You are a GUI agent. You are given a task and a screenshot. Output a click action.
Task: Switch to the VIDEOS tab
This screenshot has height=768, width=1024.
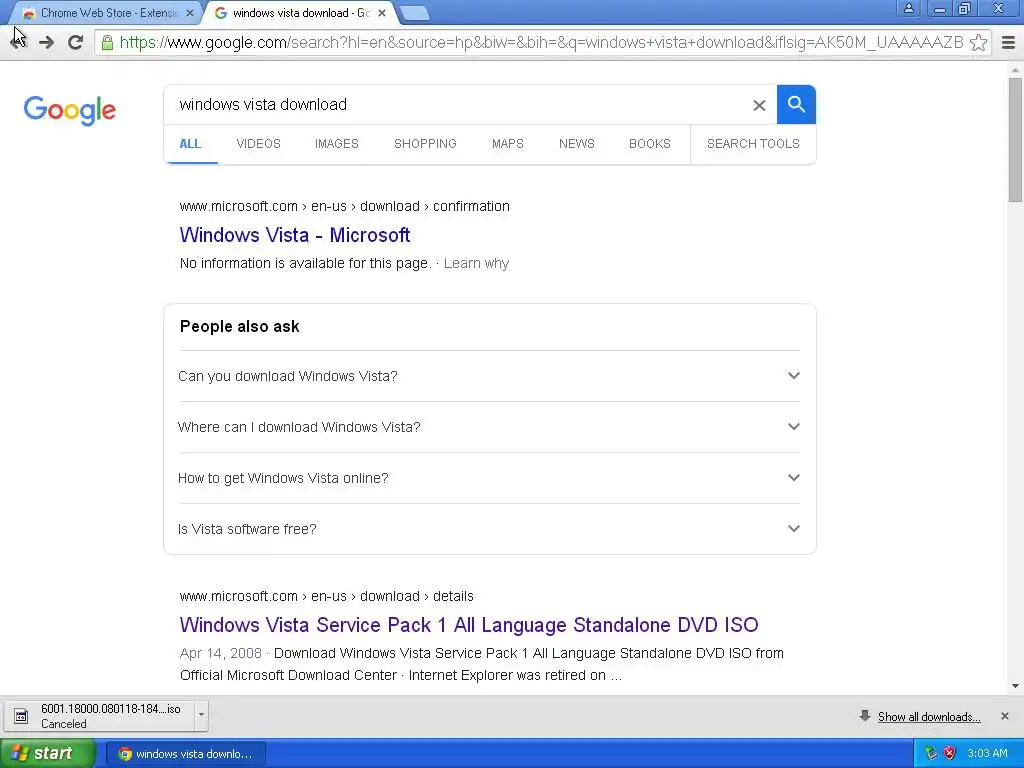coord(259,144)
